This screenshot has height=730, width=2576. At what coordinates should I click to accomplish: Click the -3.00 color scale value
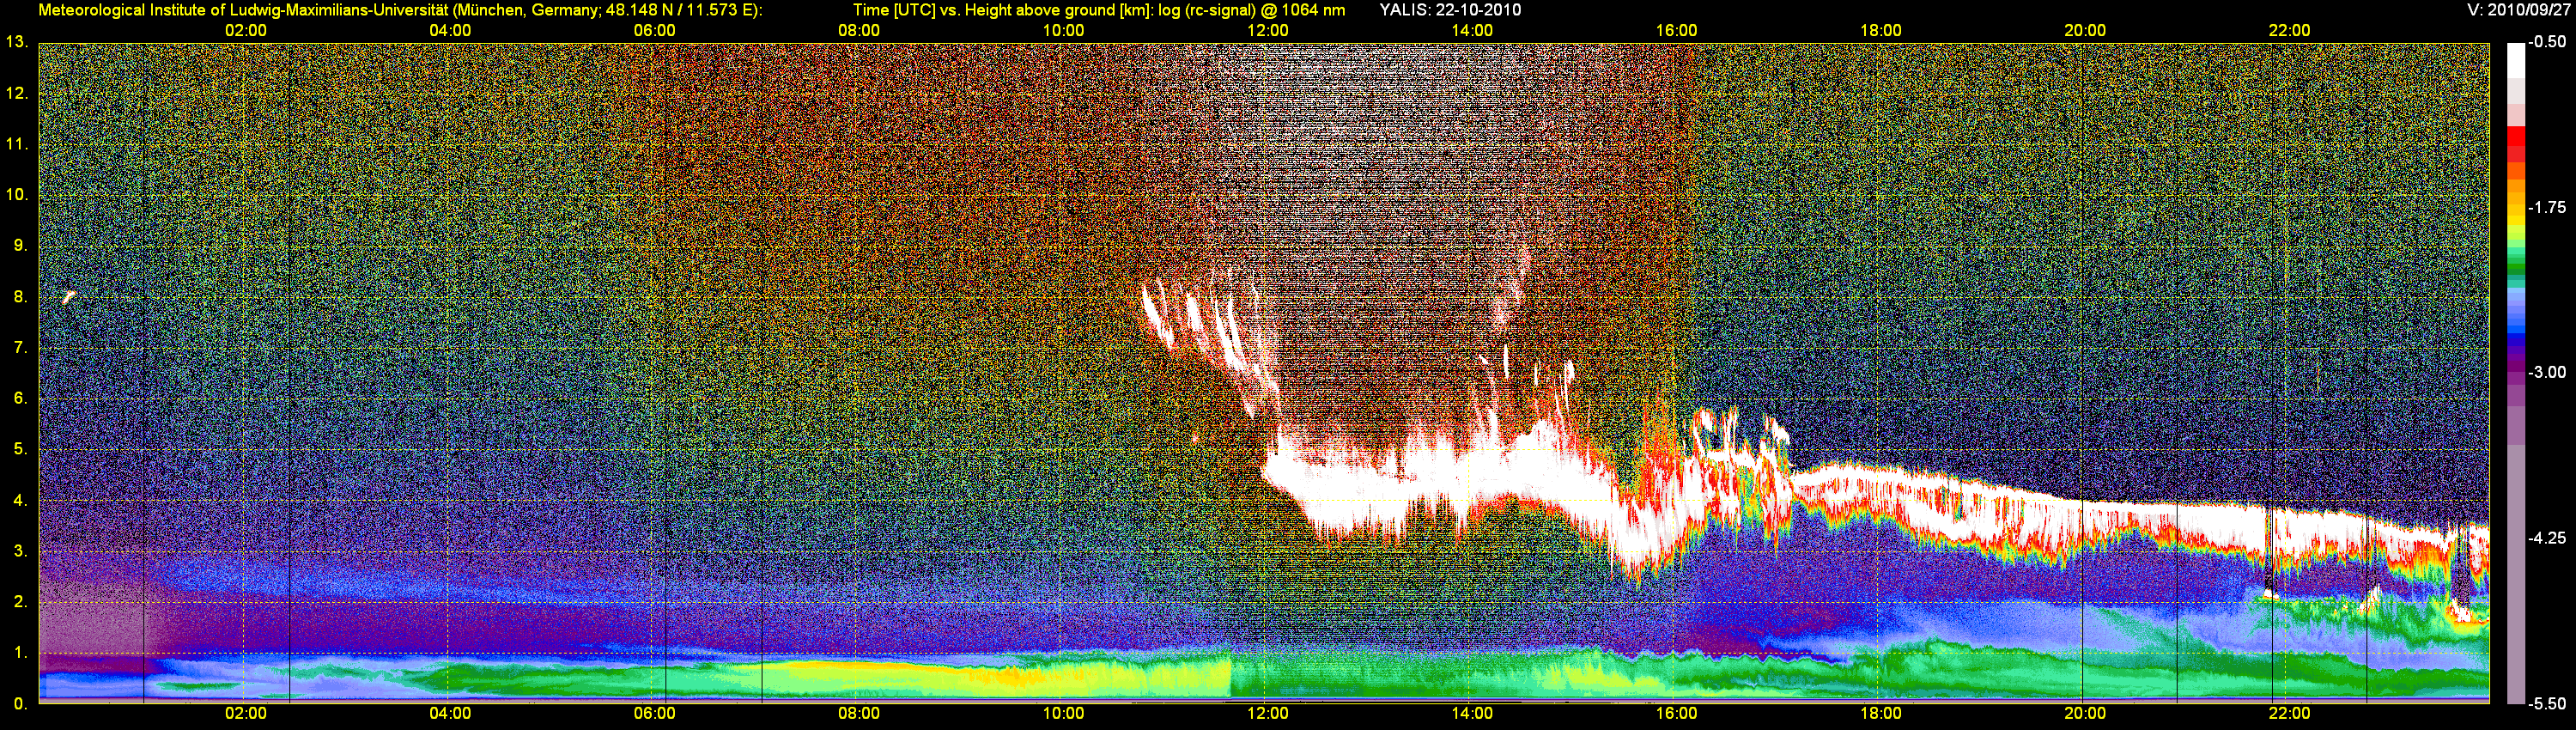point(2547,372)
